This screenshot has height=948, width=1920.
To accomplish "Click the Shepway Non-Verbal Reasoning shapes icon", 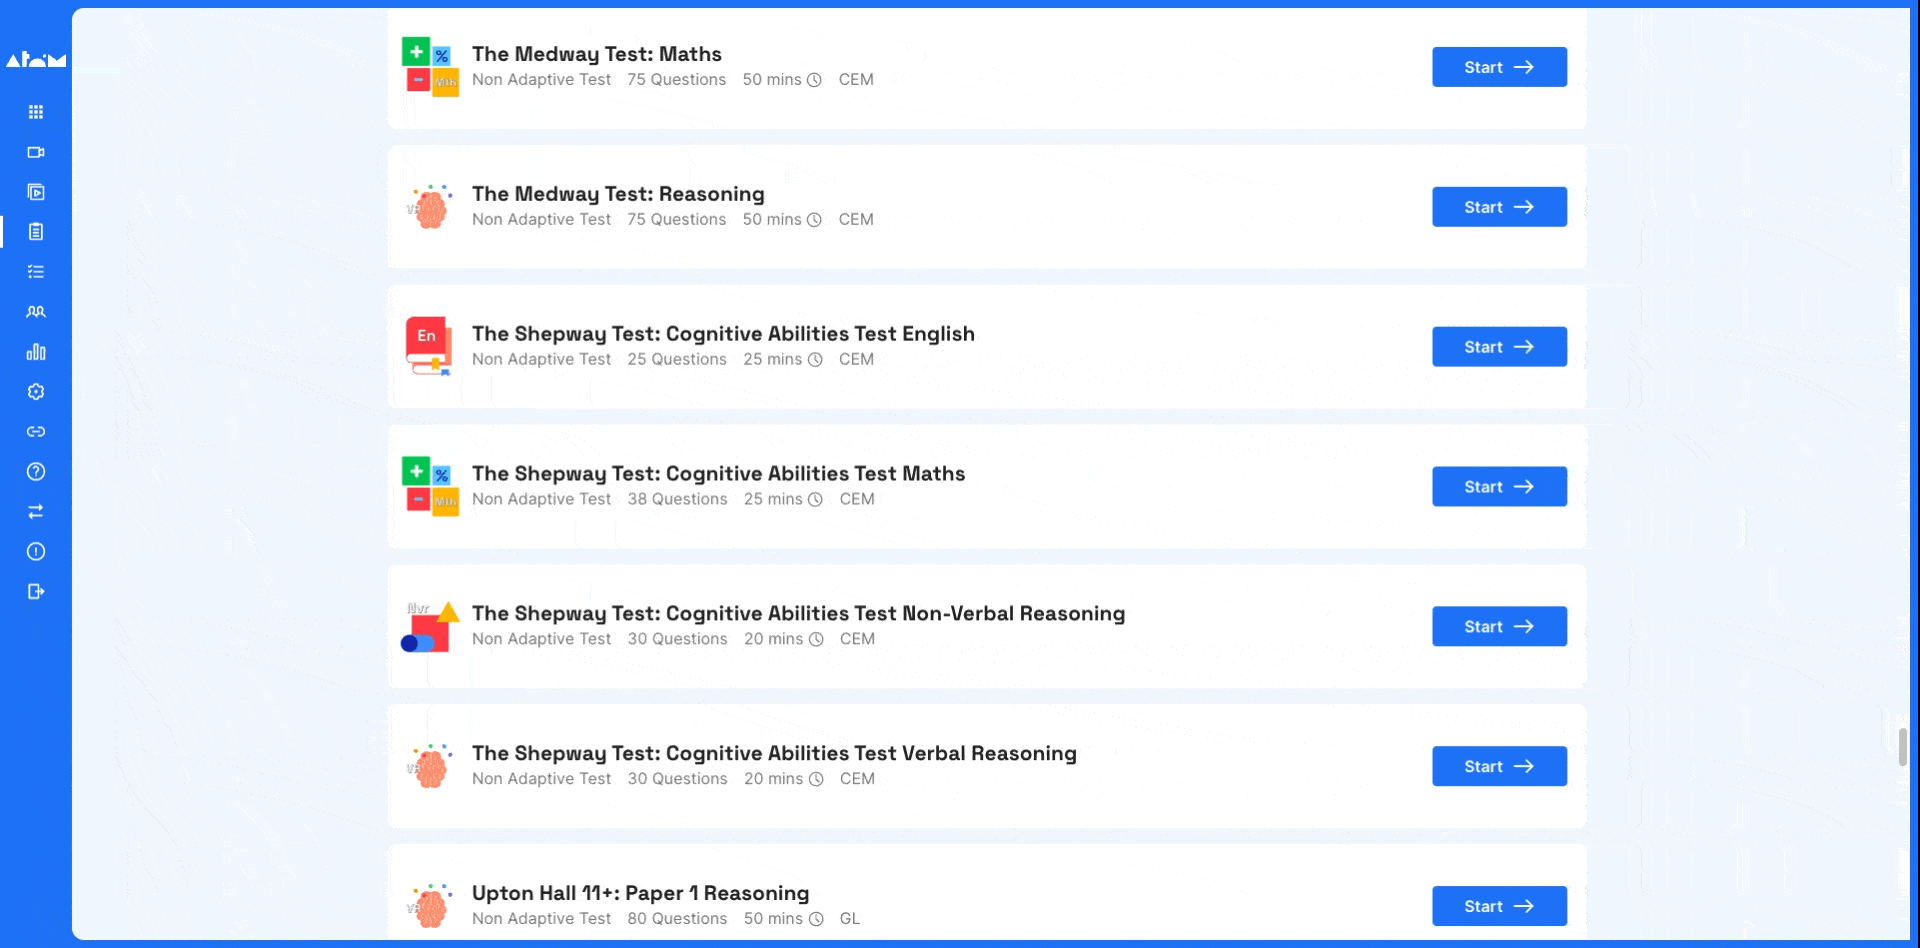I will click(x=430, y=627).
